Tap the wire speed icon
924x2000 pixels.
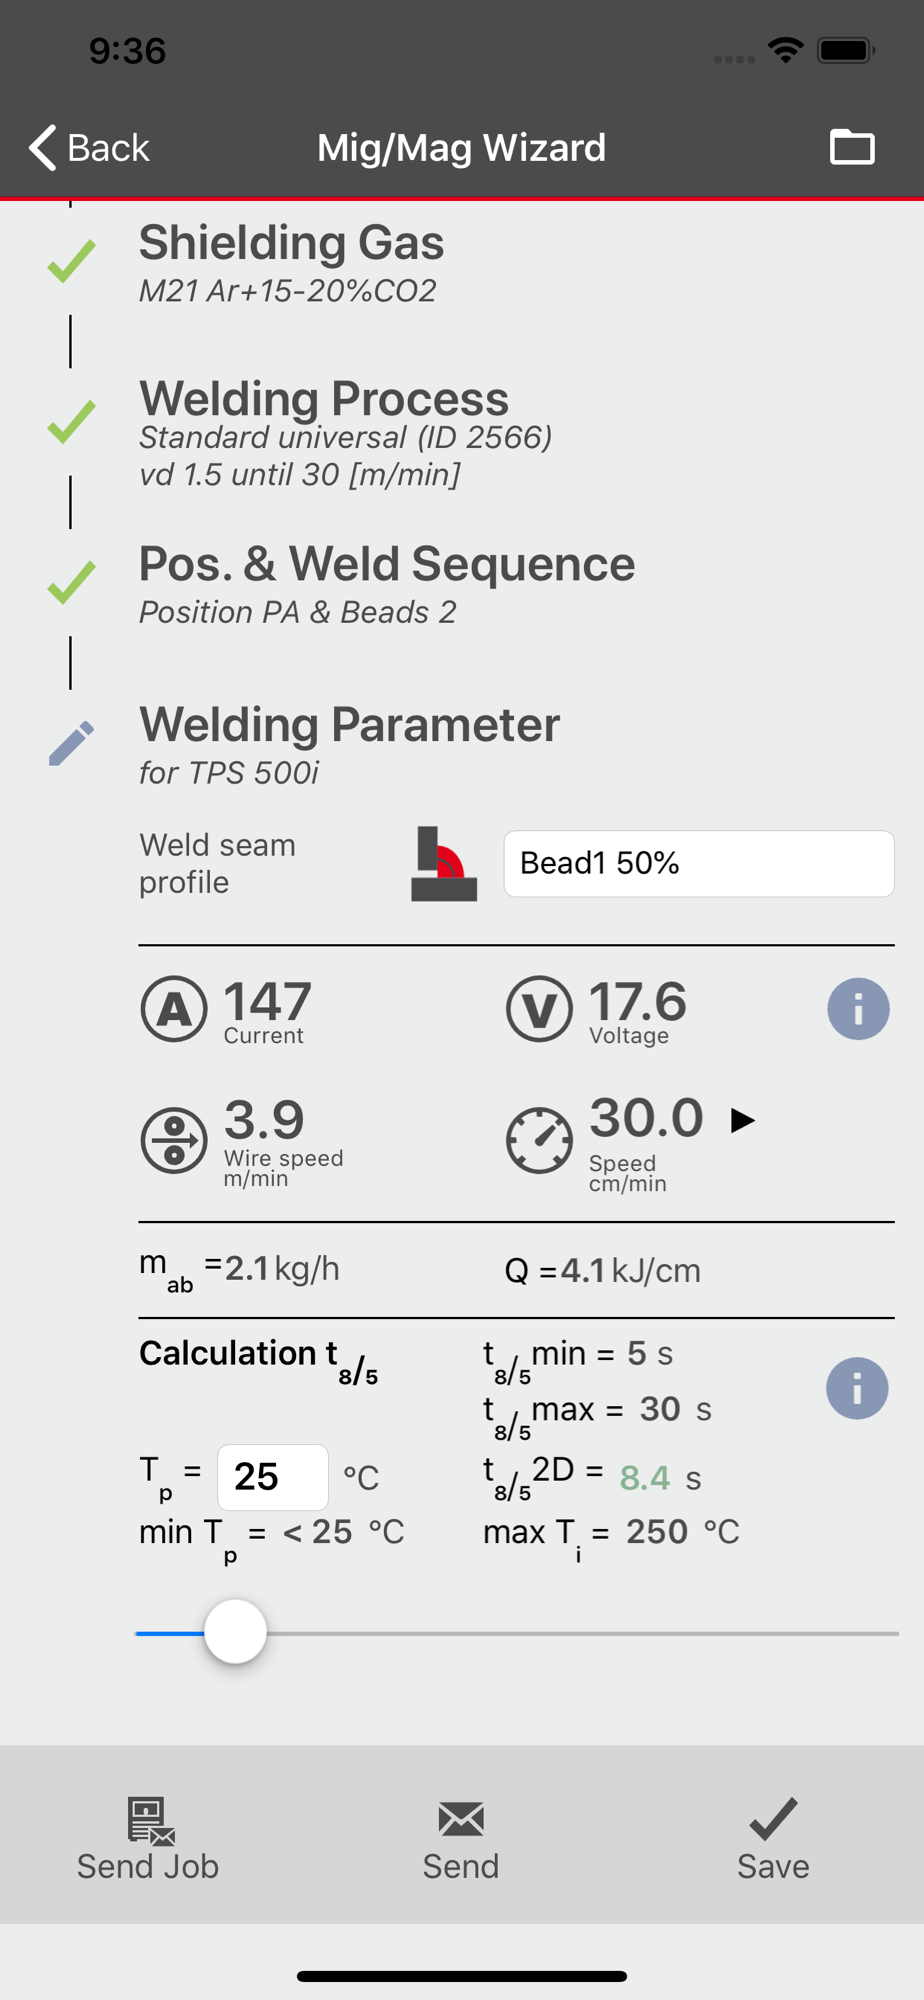(x=174, y=1140)
